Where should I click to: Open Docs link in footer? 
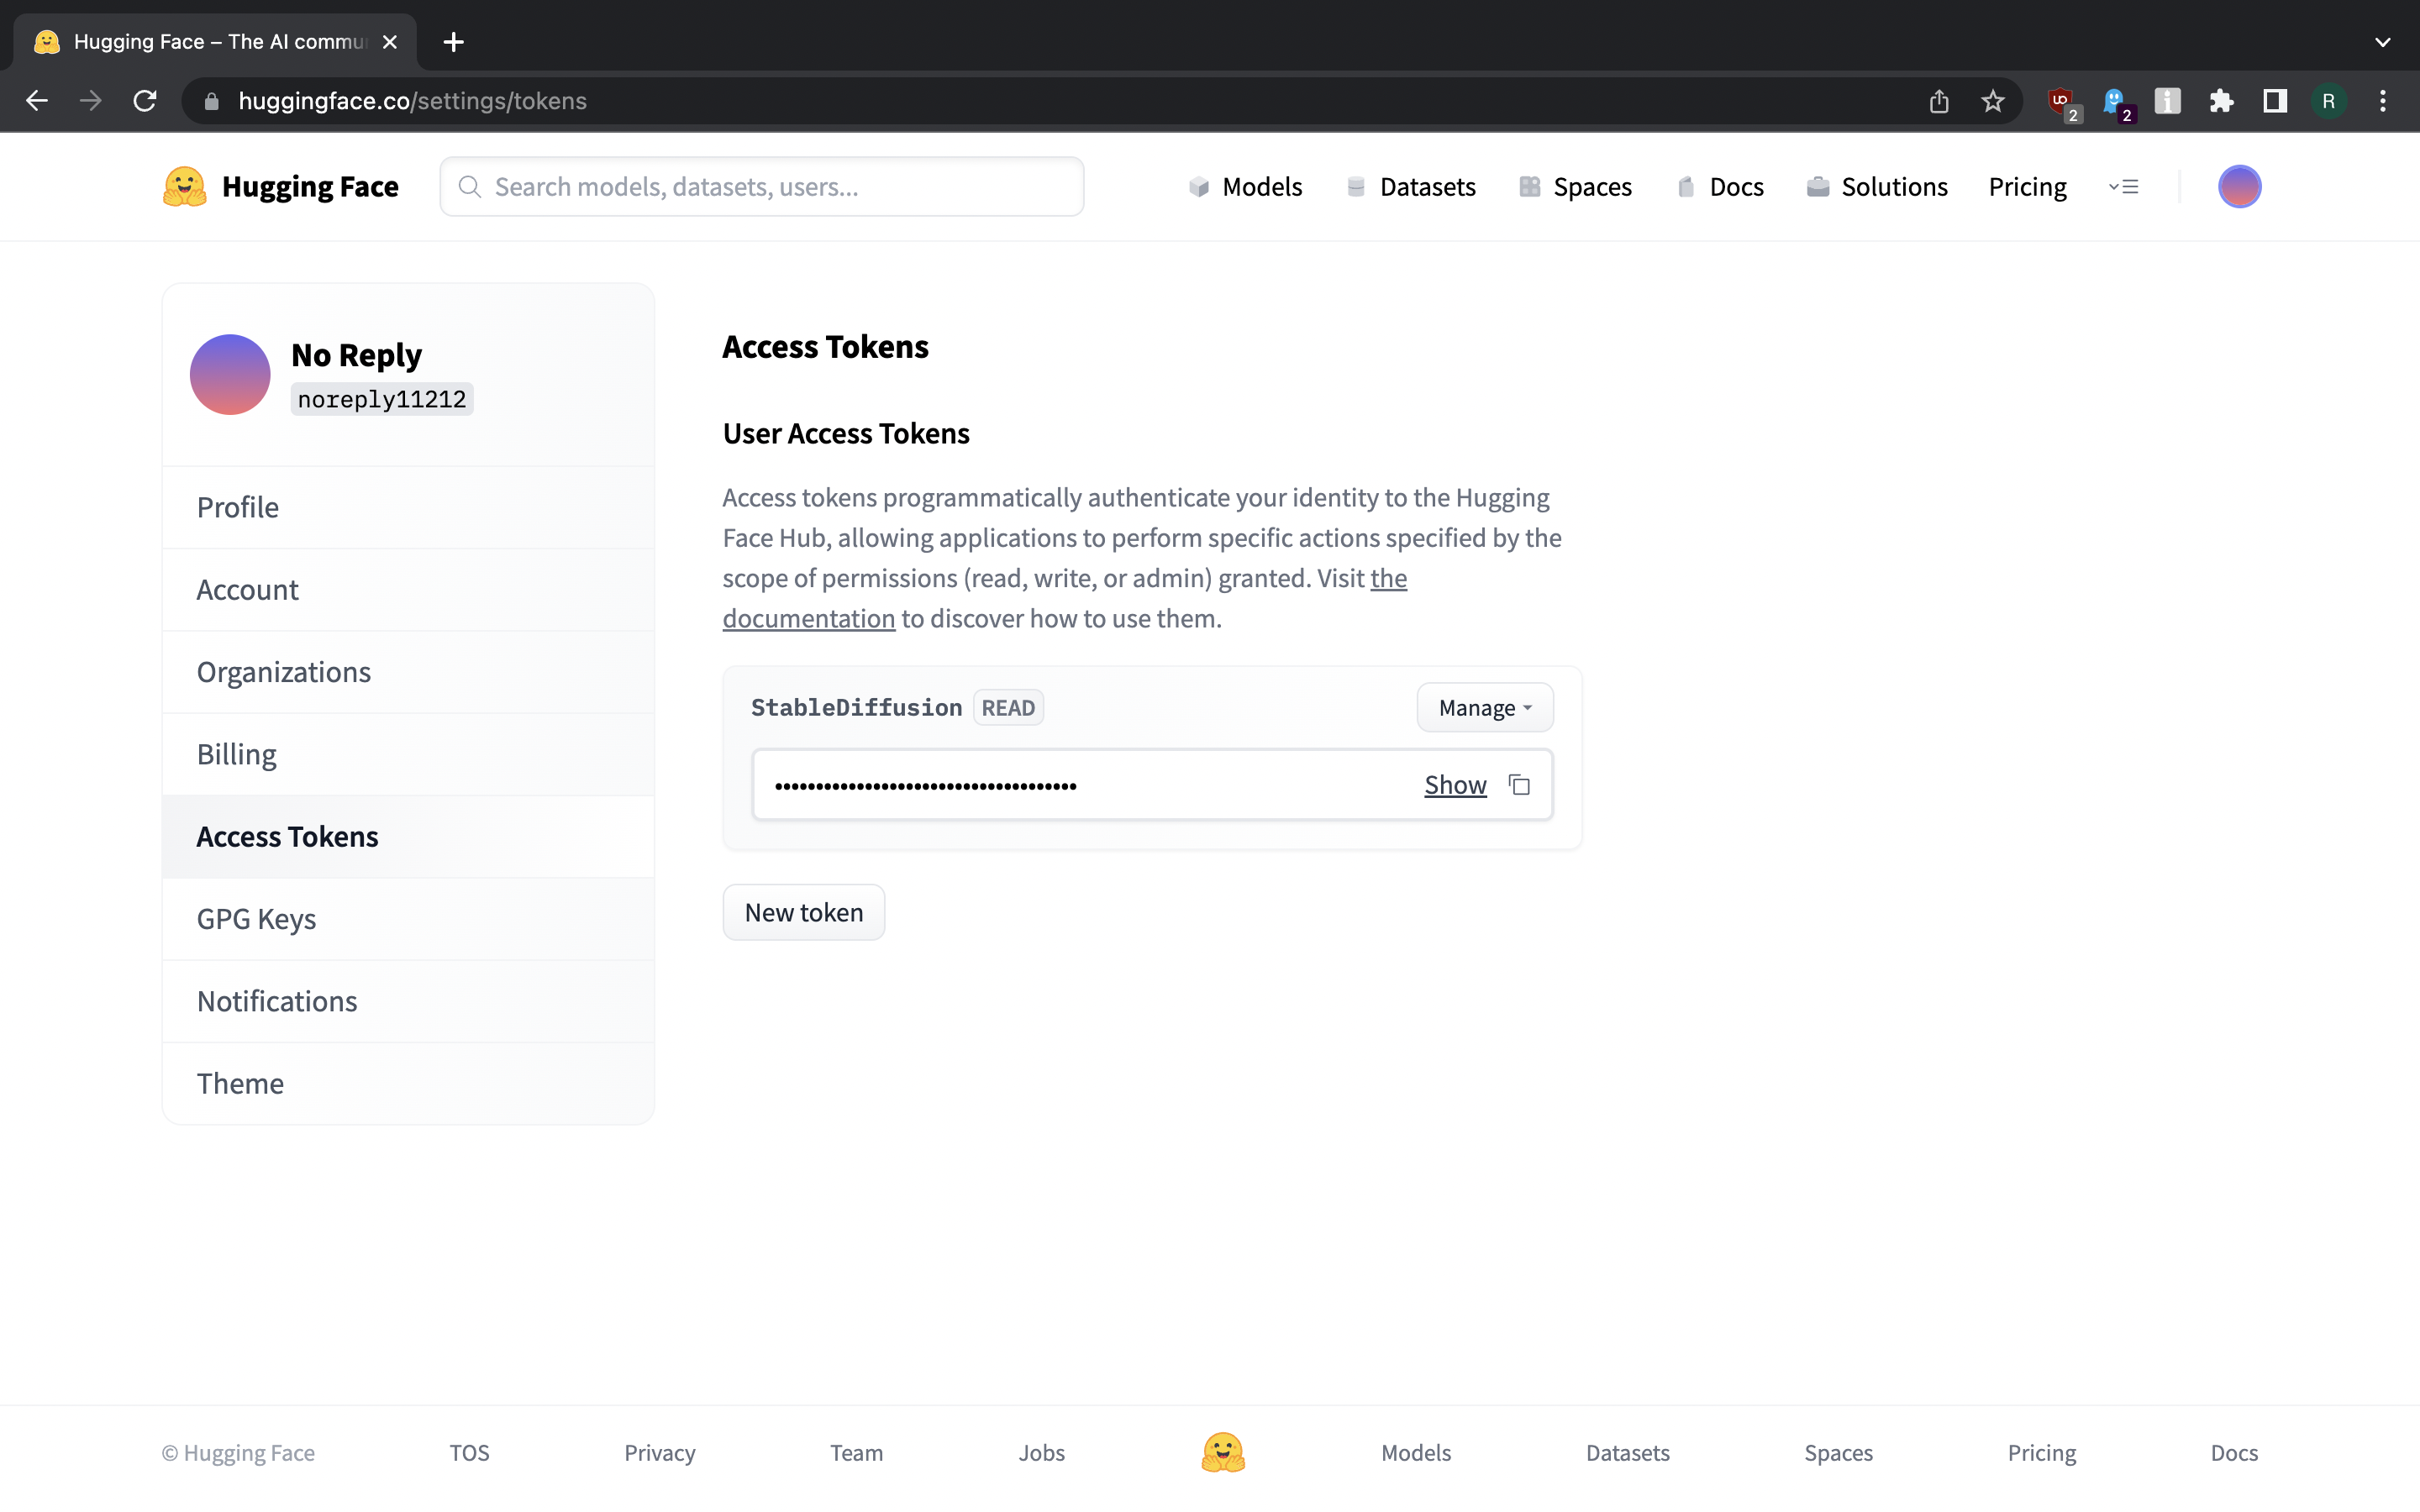tap(2234, 1453)
